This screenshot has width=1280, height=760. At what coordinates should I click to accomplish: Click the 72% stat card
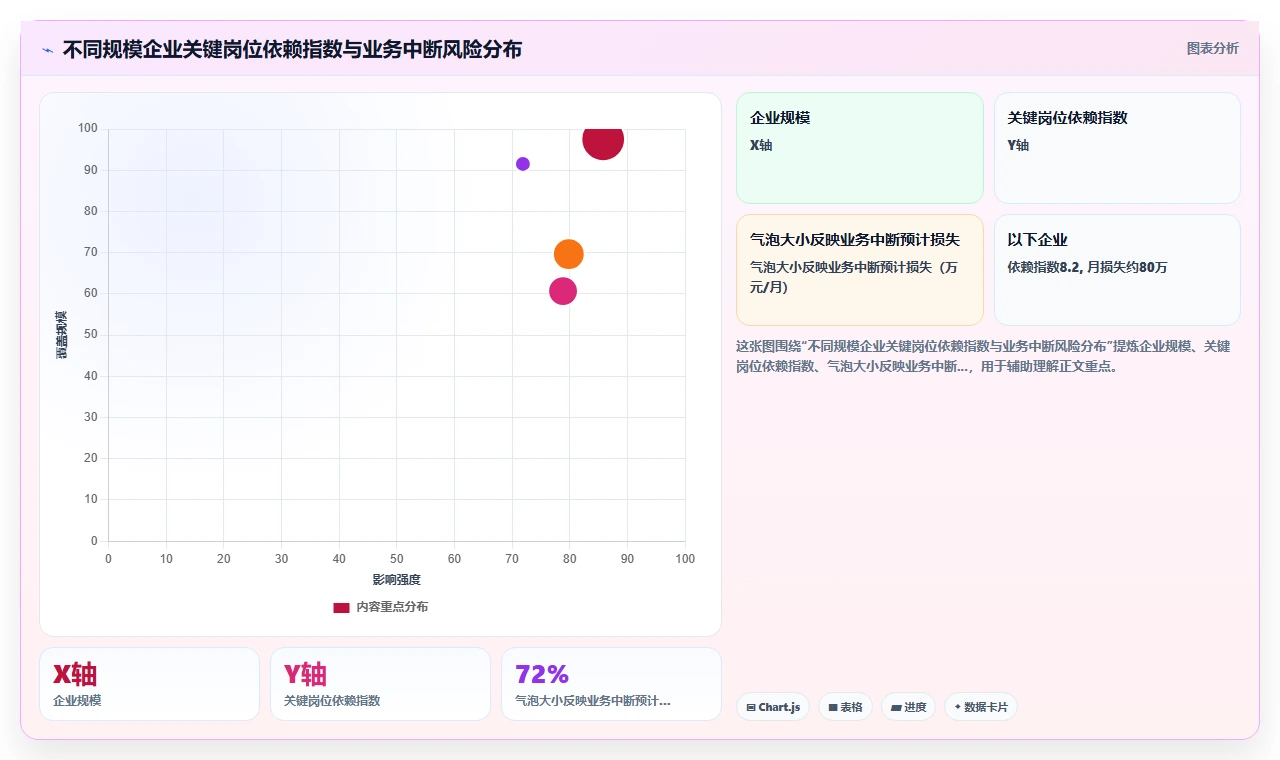pyautogui.click(x=611, y=684)
